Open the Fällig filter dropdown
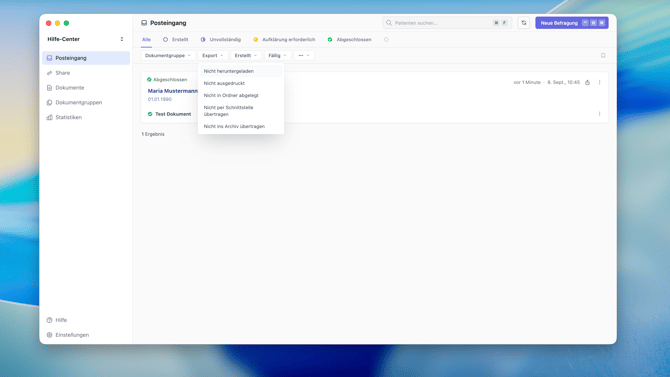Image resolution: width=670 pixels, height=377 pixels. click(x=277, y=56)
